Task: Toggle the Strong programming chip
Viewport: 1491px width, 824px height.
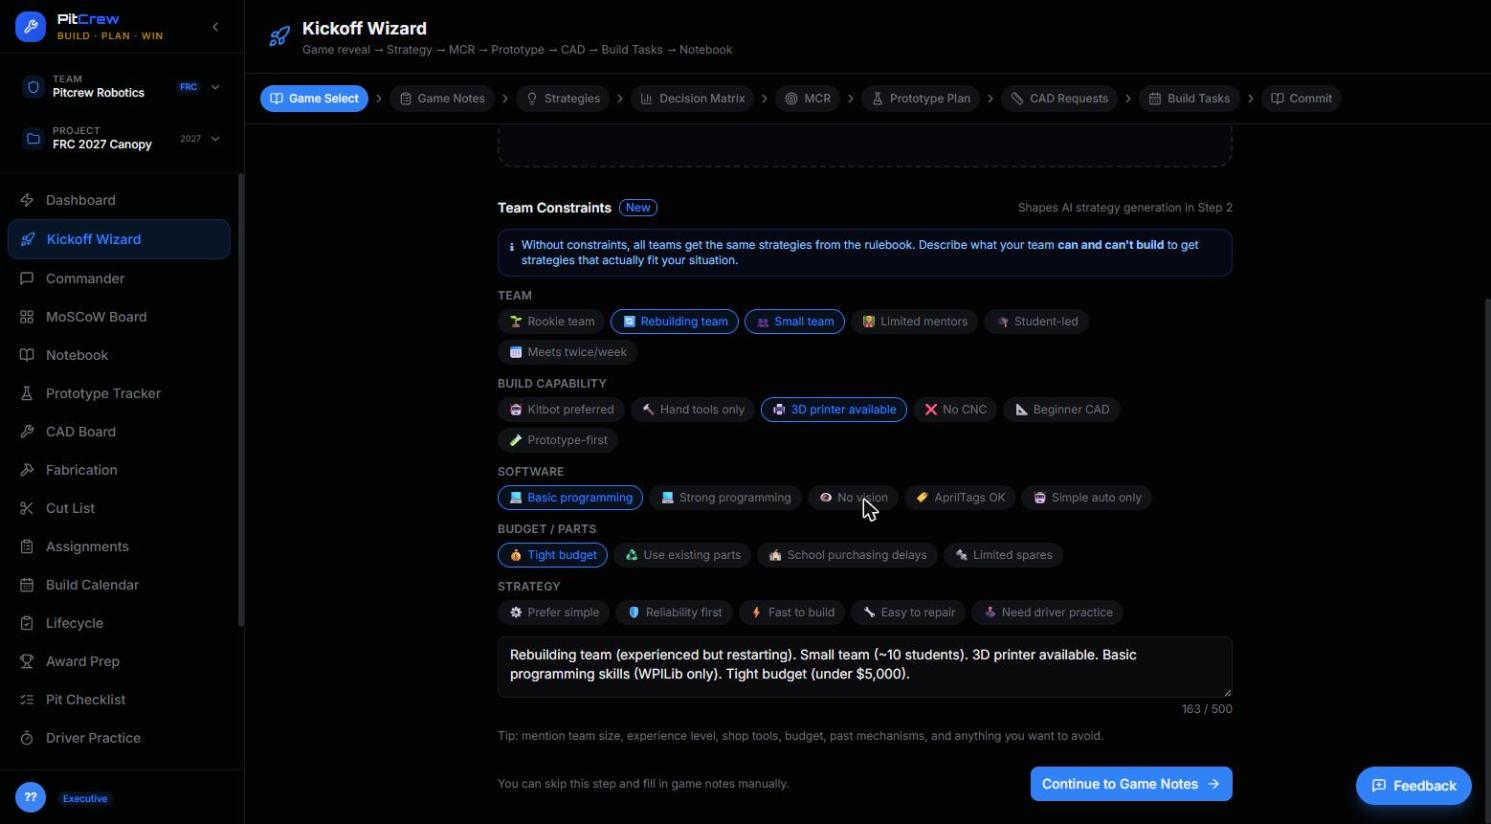Action: [726, 497]
